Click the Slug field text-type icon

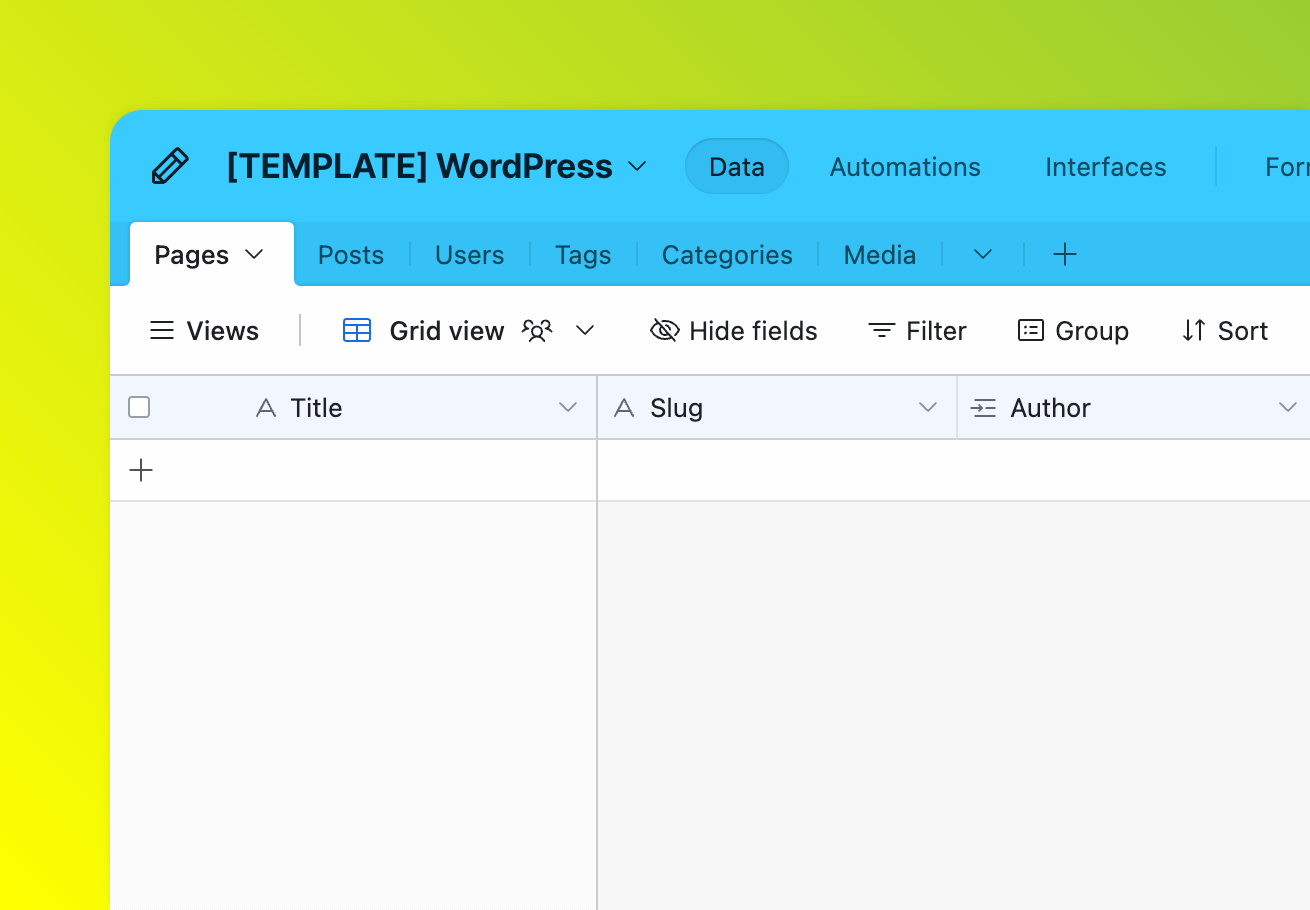(x=625, y=408)
